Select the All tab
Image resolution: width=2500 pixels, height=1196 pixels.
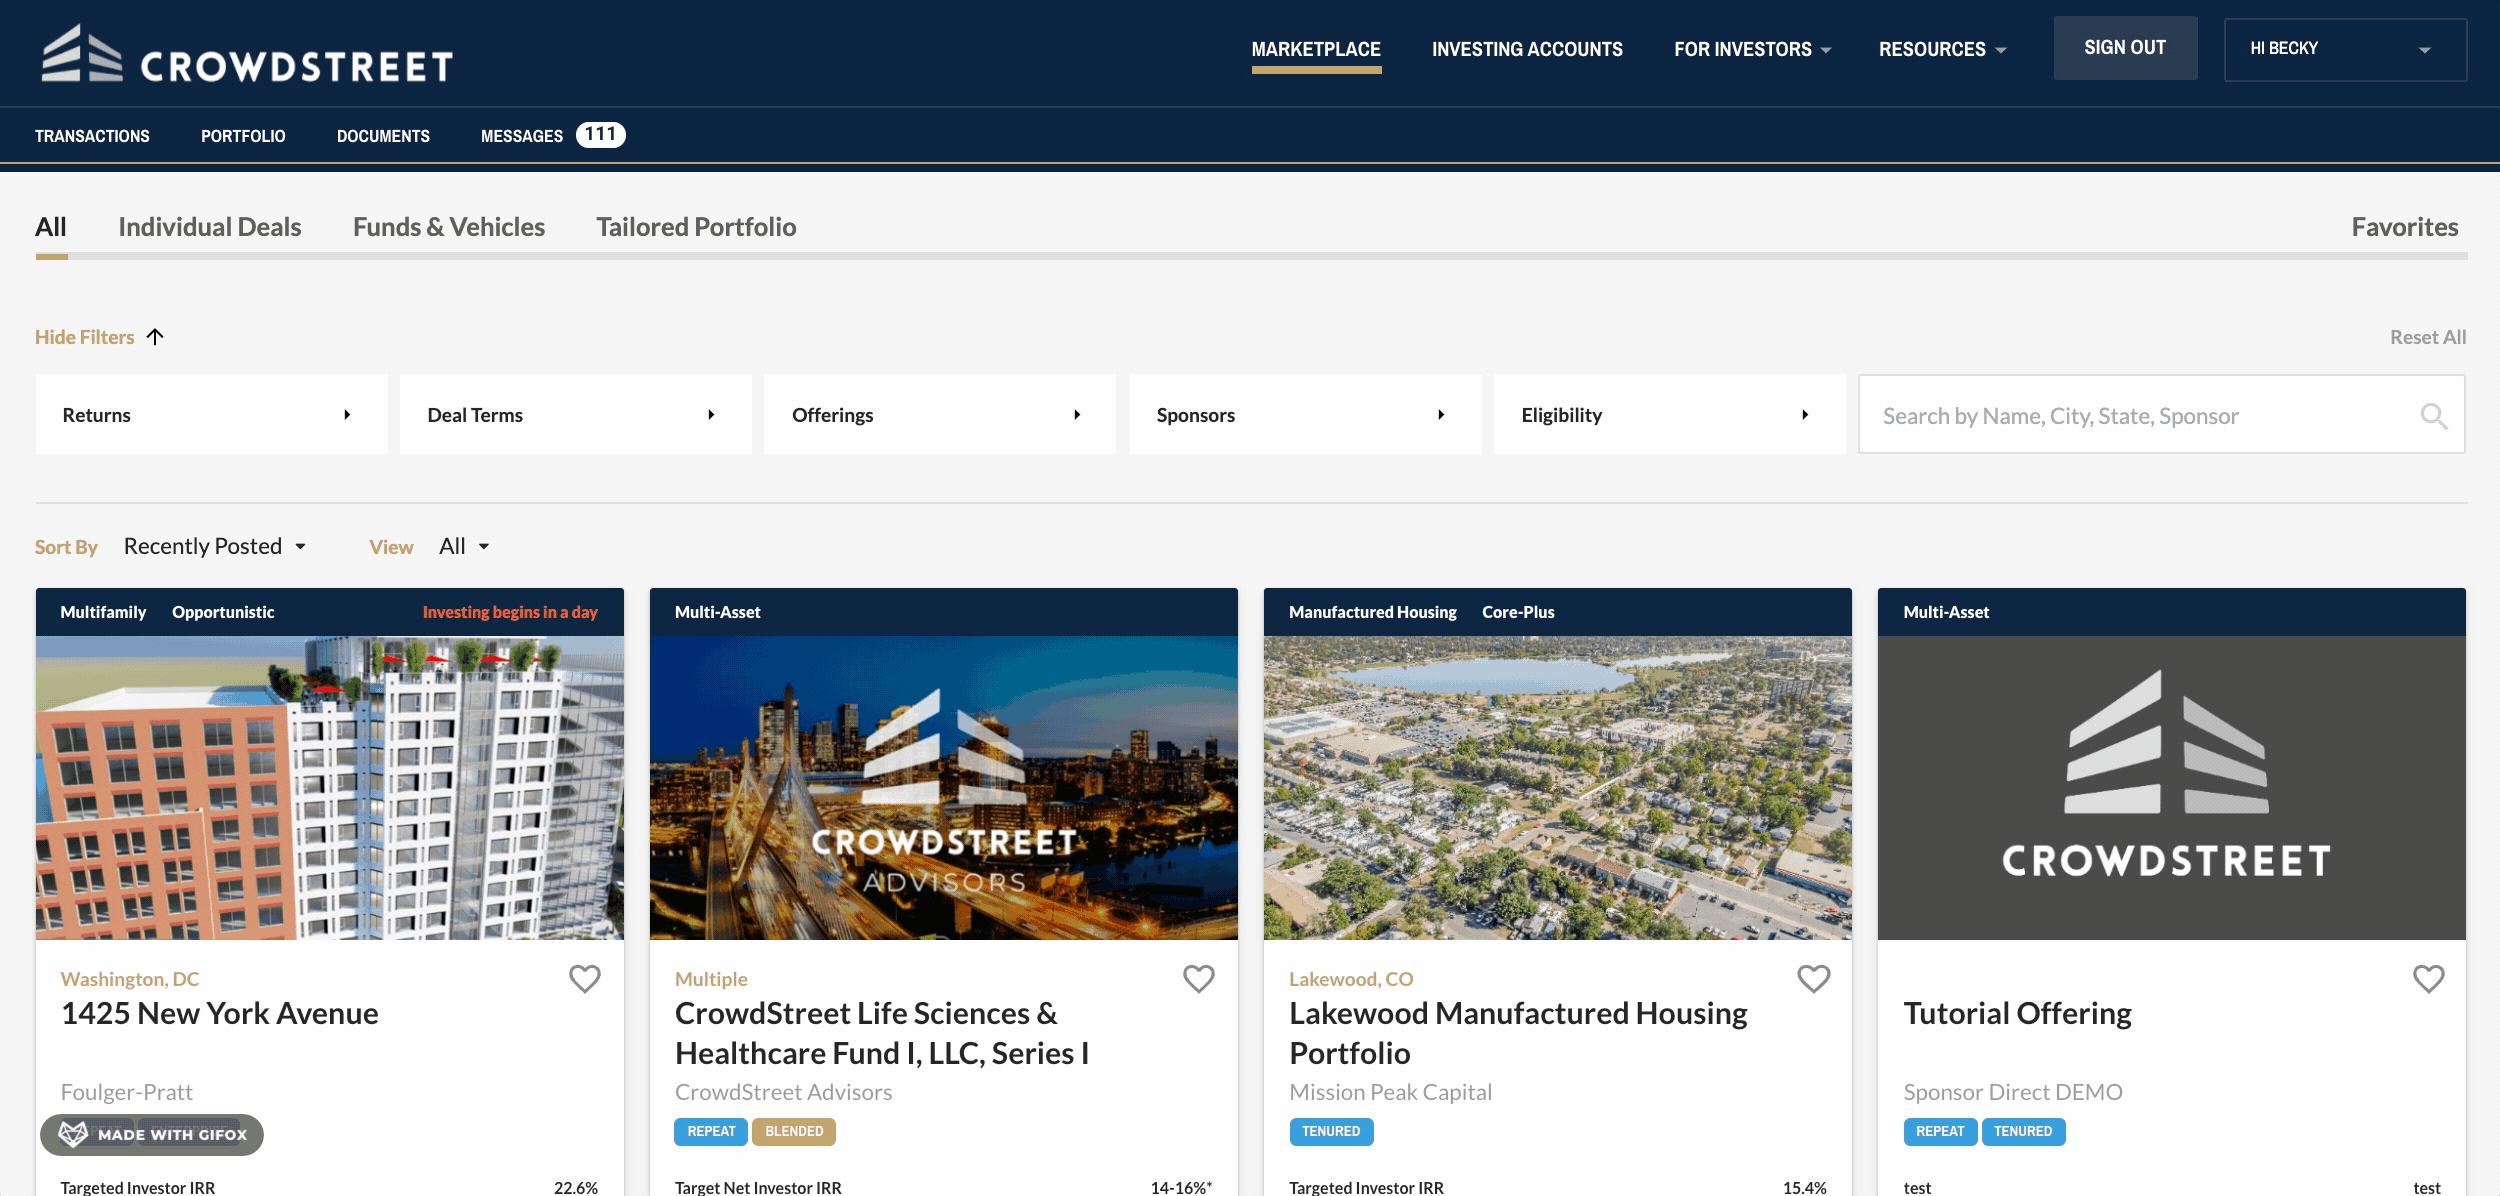51,227
